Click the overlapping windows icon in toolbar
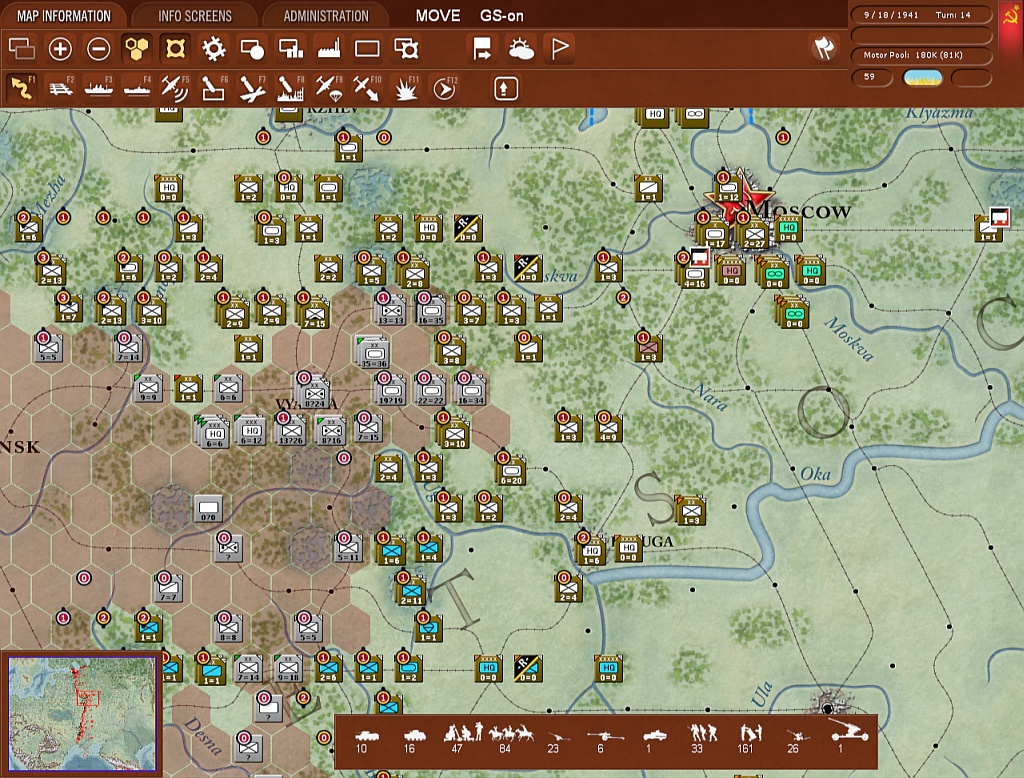This screenshot has height=778, width=1024. tap(22, 49)
